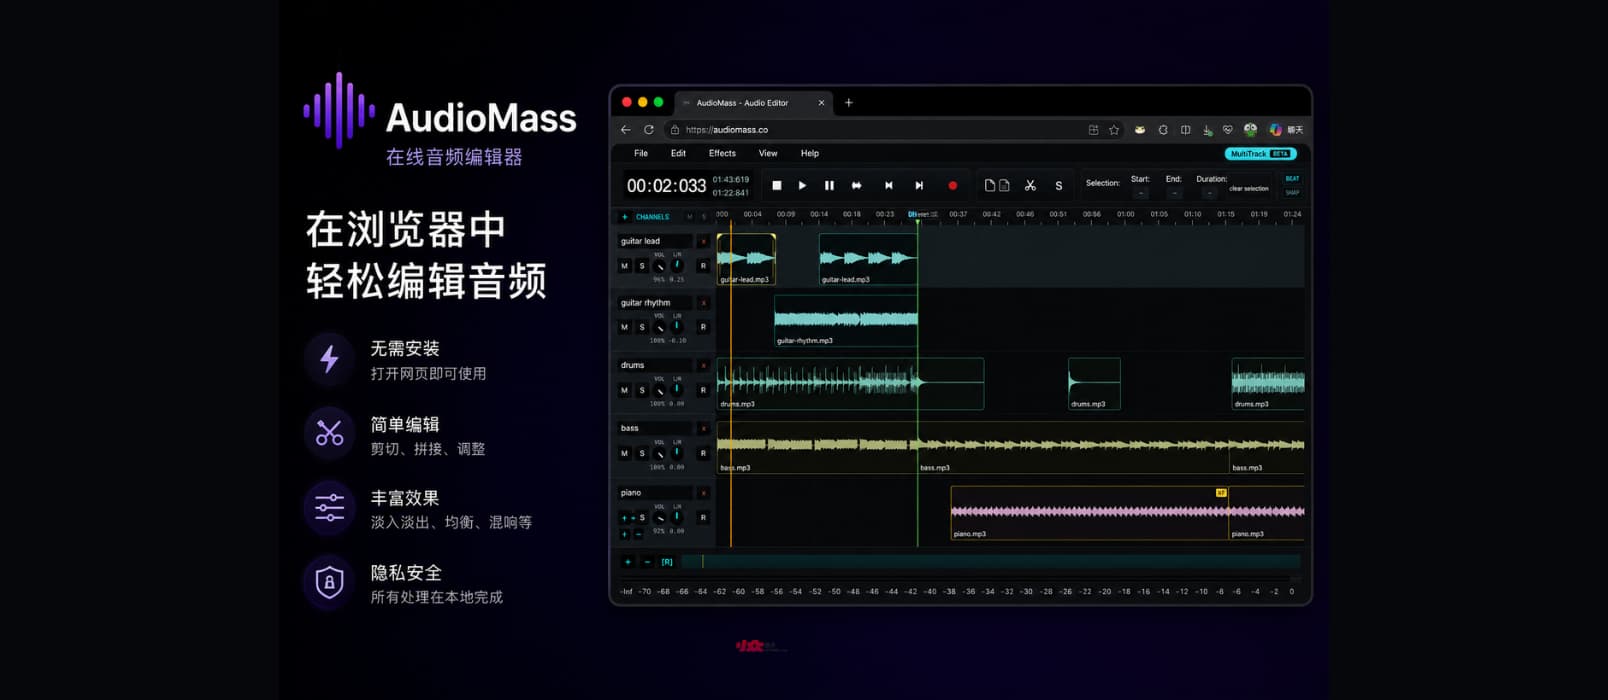Reload the audiomass.co page
The width and height of the screenshot is (1608, 700).
pos(649,130)
